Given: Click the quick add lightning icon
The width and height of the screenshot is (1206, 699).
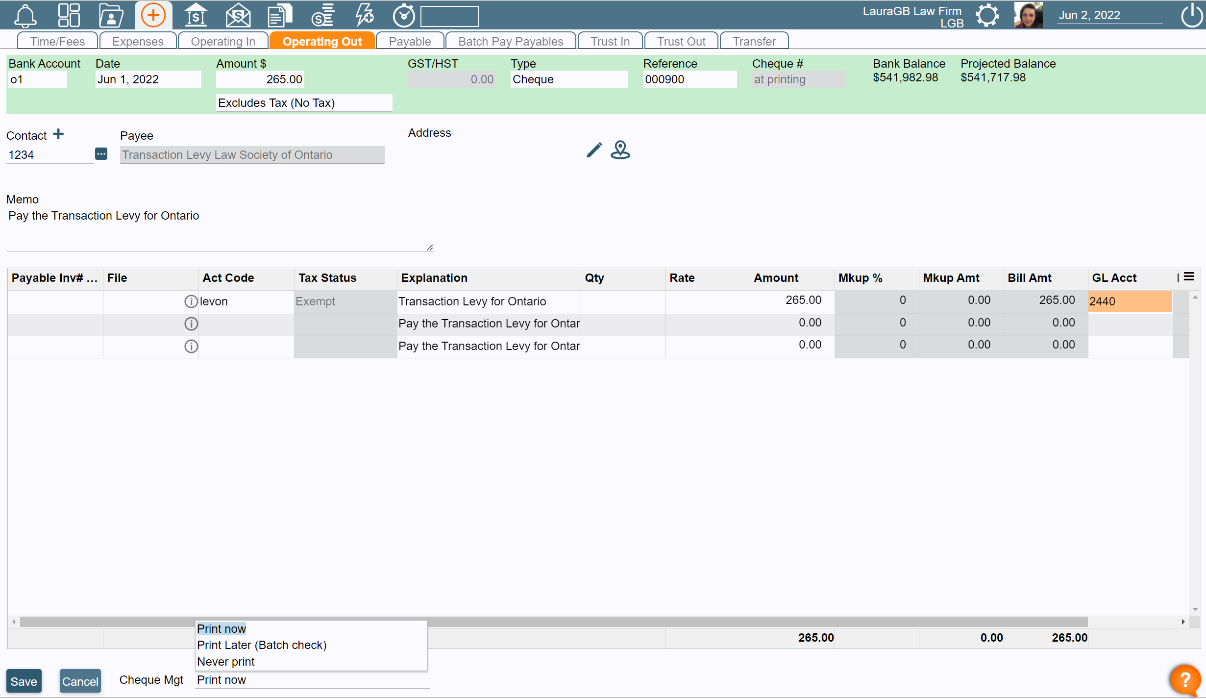Looking at the screenshot, I should [x=364, y=15].
